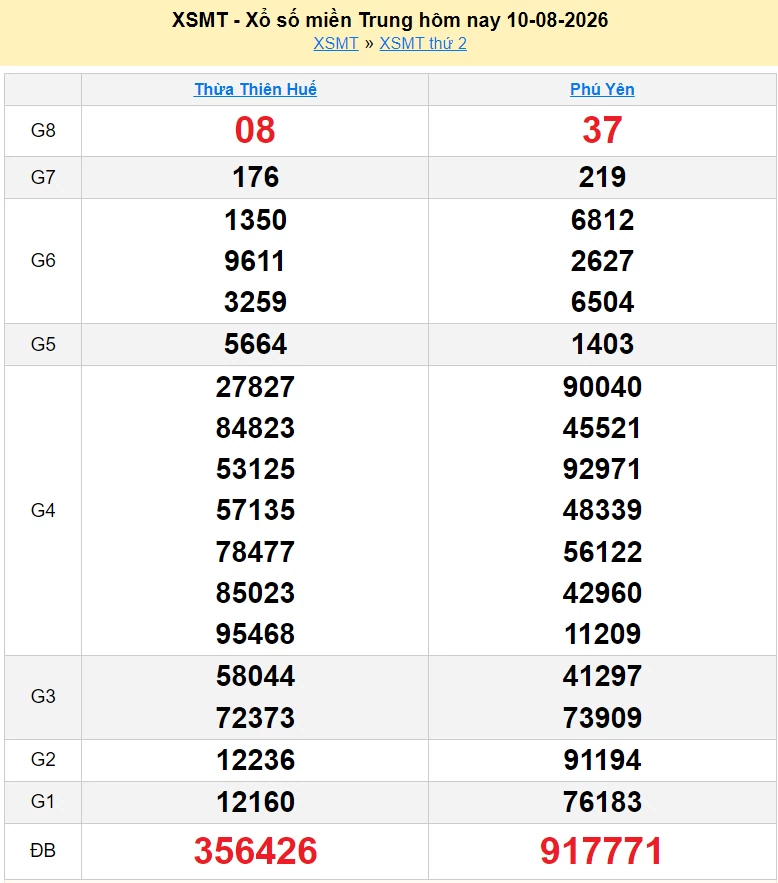Screen dimensions: 778x883
Task: Select the G4 number 57135
Action: [x=255, y=510]
